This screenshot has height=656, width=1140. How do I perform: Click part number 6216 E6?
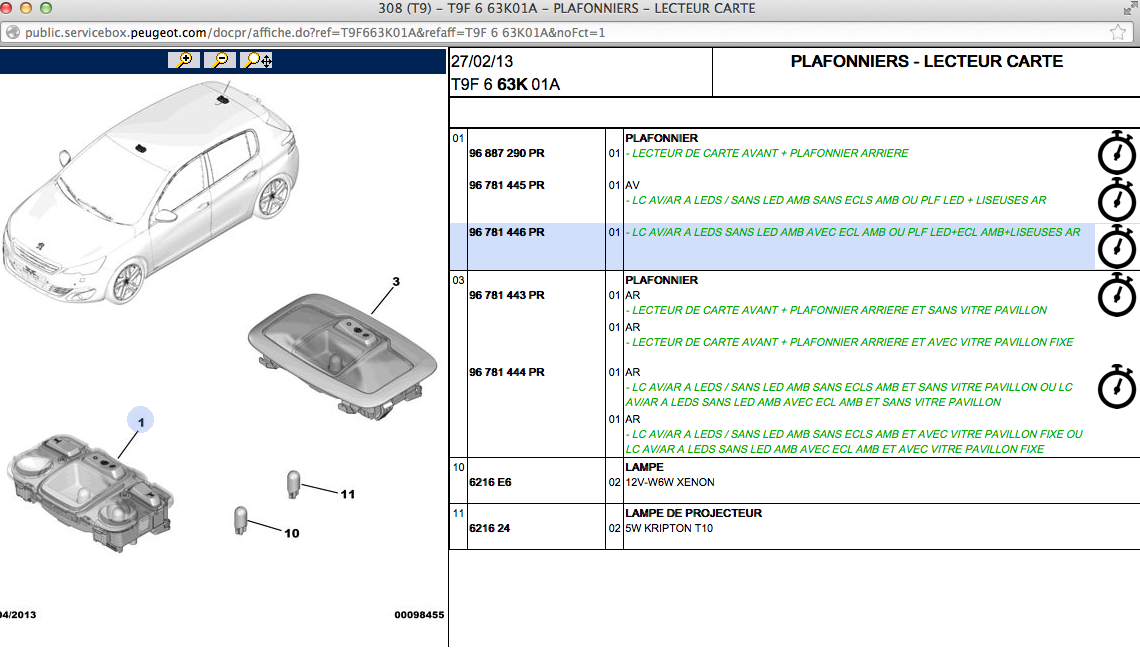click(x=490, y=482)
